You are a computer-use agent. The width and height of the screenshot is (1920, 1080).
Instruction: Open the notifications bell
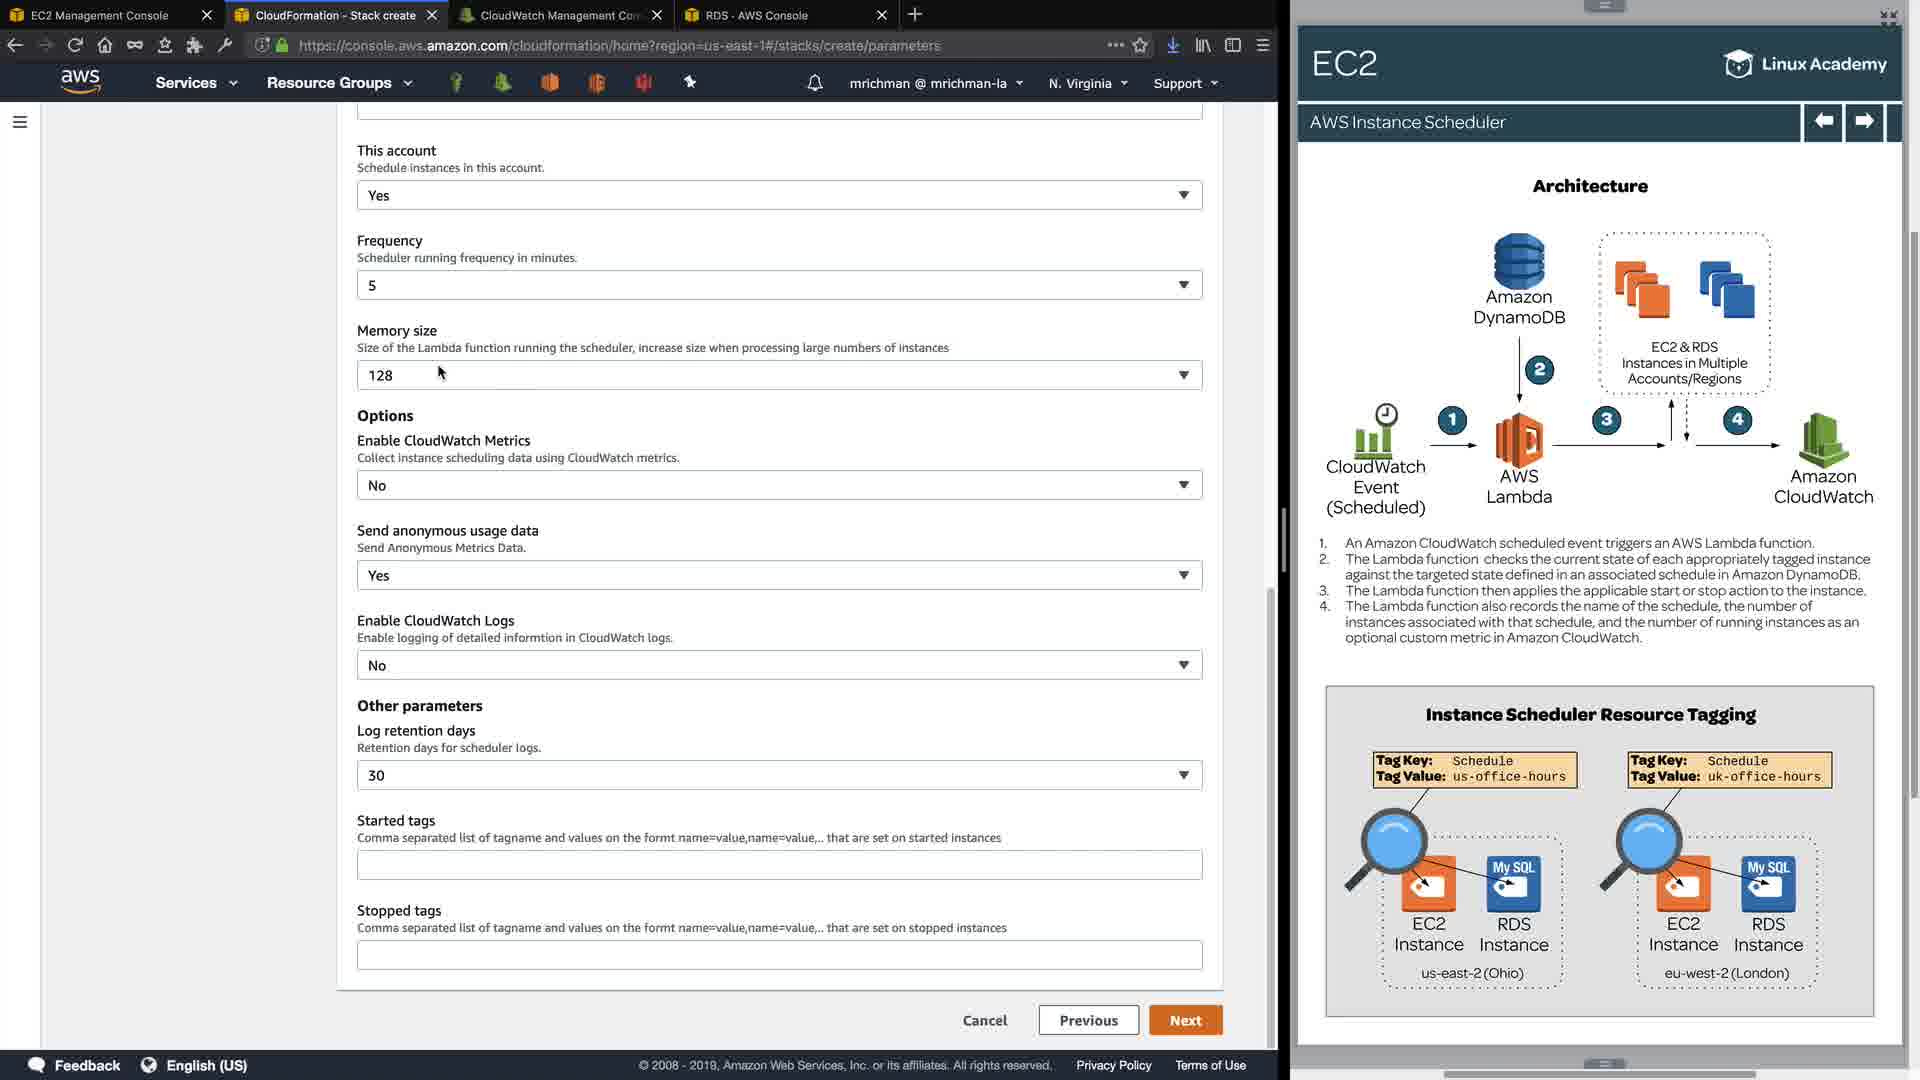click(815, 83)
